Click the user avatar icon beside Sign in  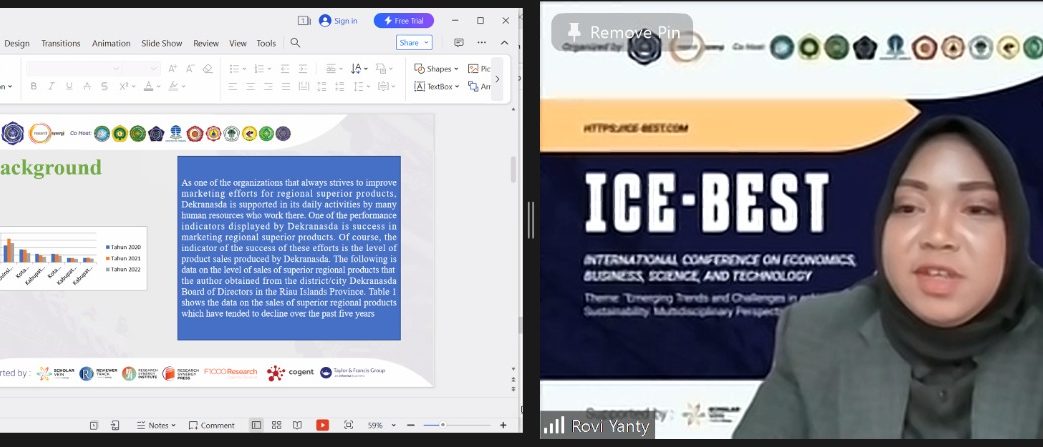click(x=325, y=21)
